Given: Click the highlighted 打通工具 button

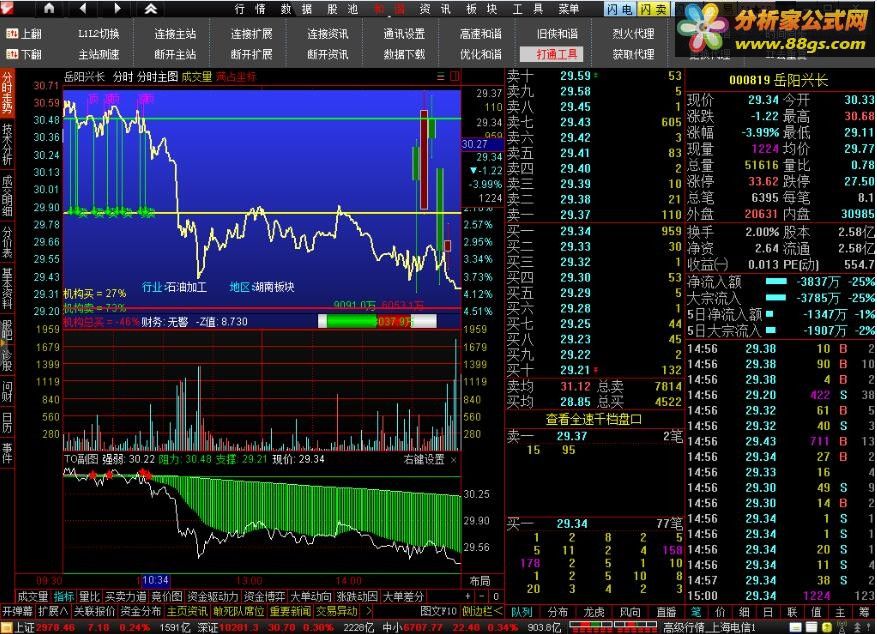Looking at the screenshot, I should tap(552, 54).
